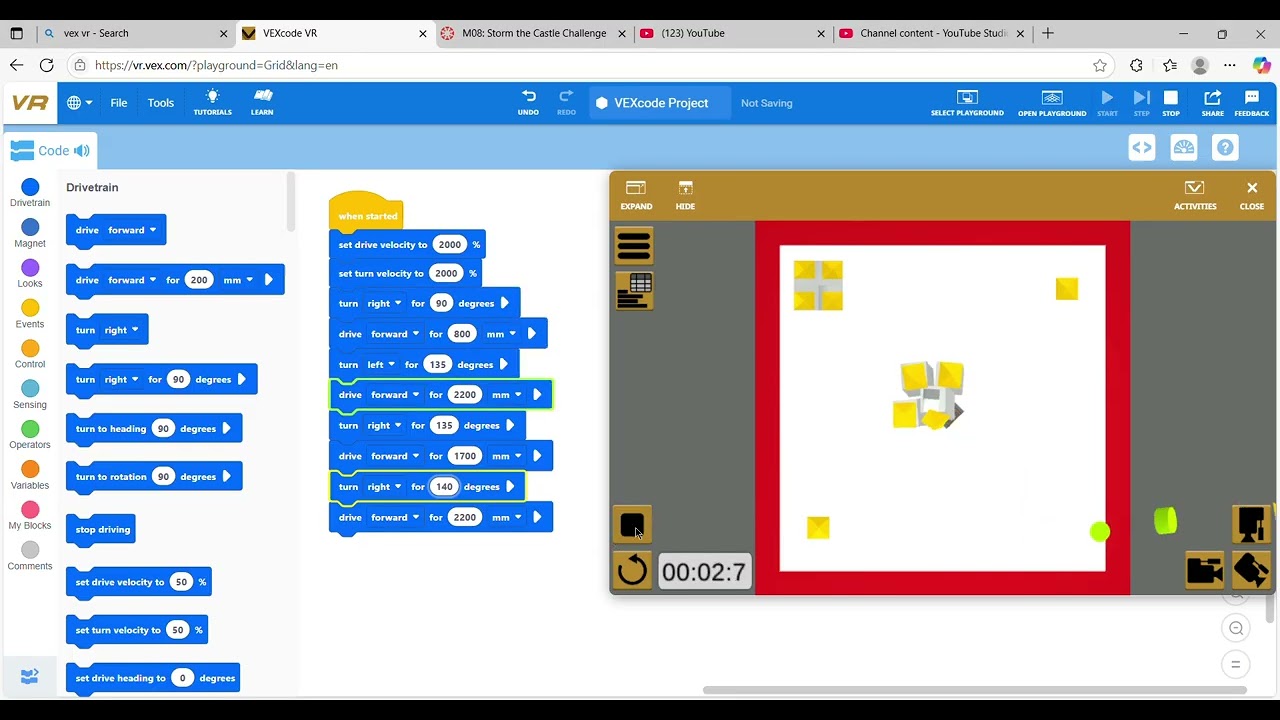Click the playground black stop square

point(632,524)
